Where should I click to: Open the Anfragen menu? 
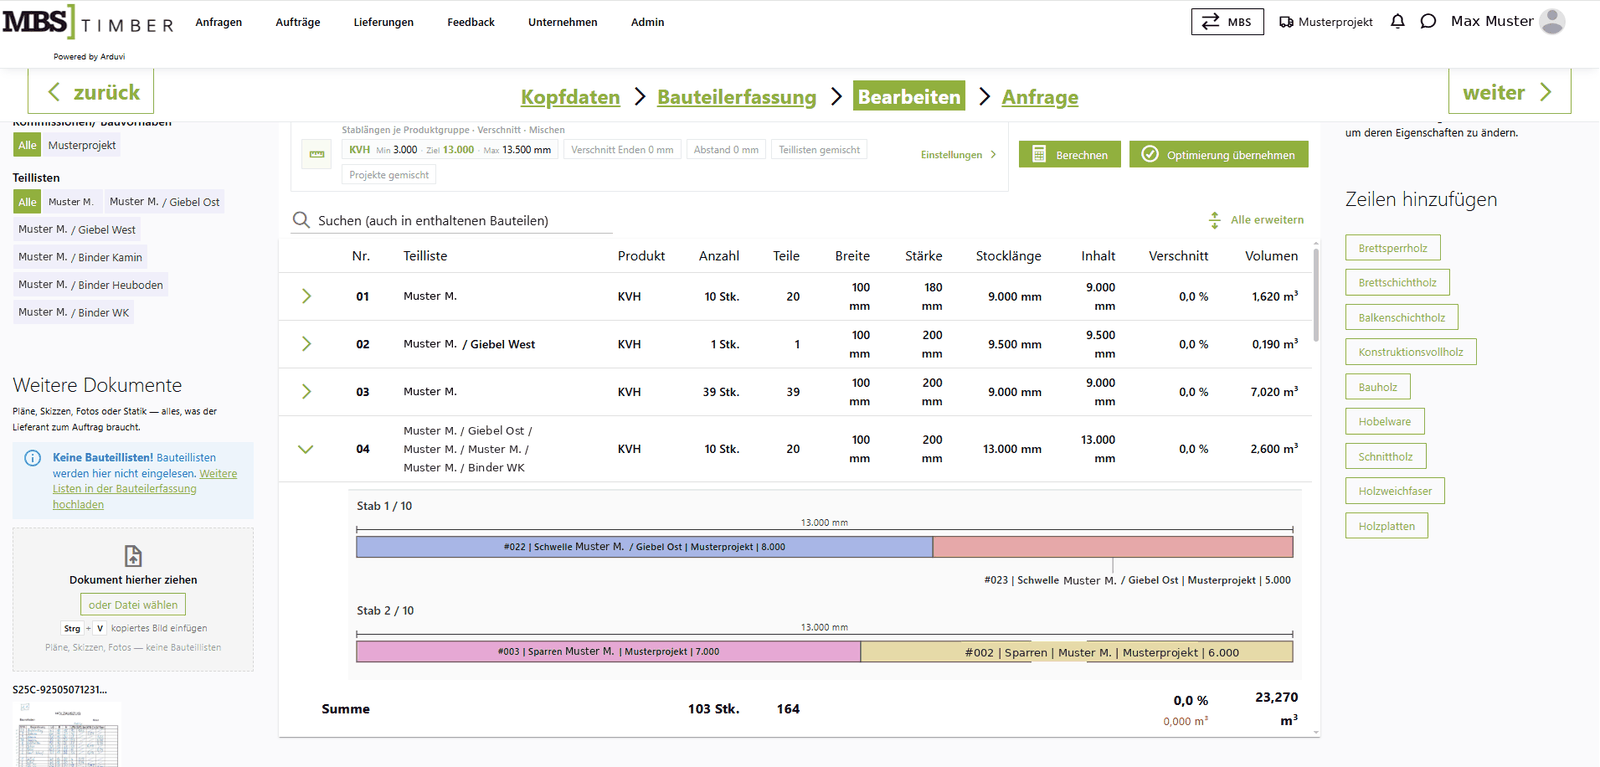coord(219,22)
